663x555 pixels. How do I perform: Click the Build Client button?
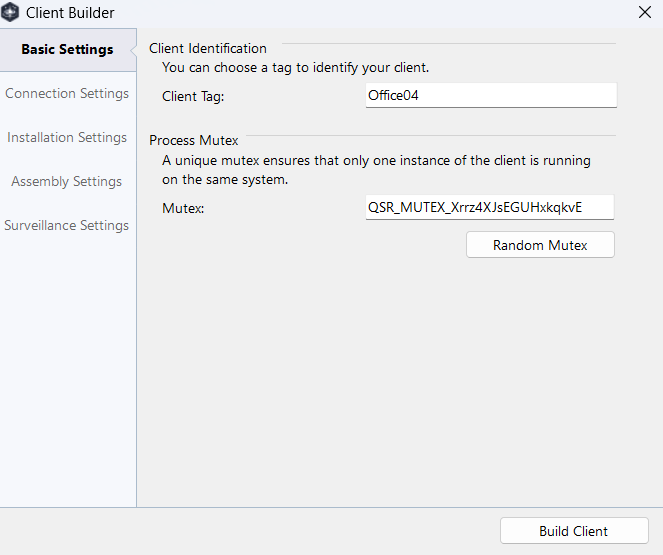click(x=574, y=531)
